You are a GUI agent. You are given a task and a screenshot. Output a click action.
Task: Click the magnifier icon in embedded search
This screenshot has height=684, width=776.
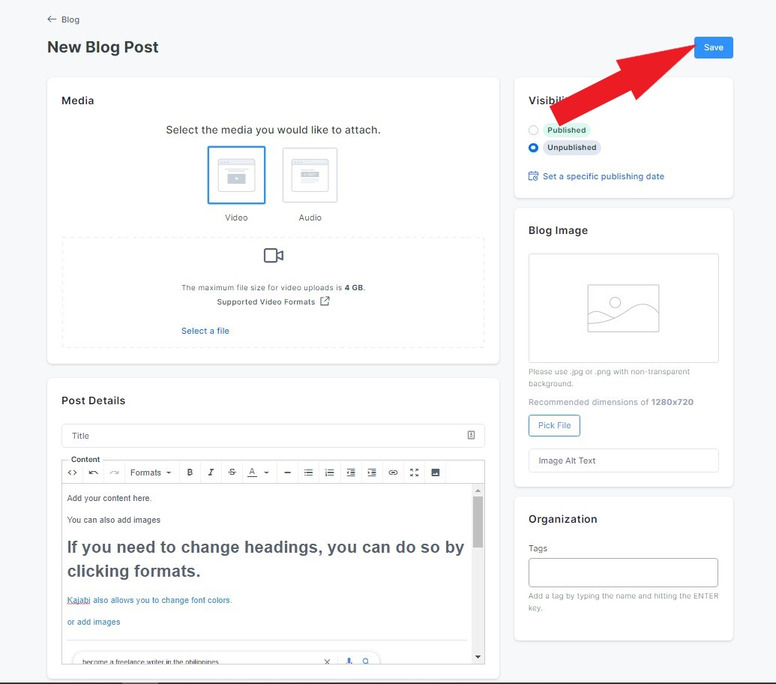tap(366, 661)
